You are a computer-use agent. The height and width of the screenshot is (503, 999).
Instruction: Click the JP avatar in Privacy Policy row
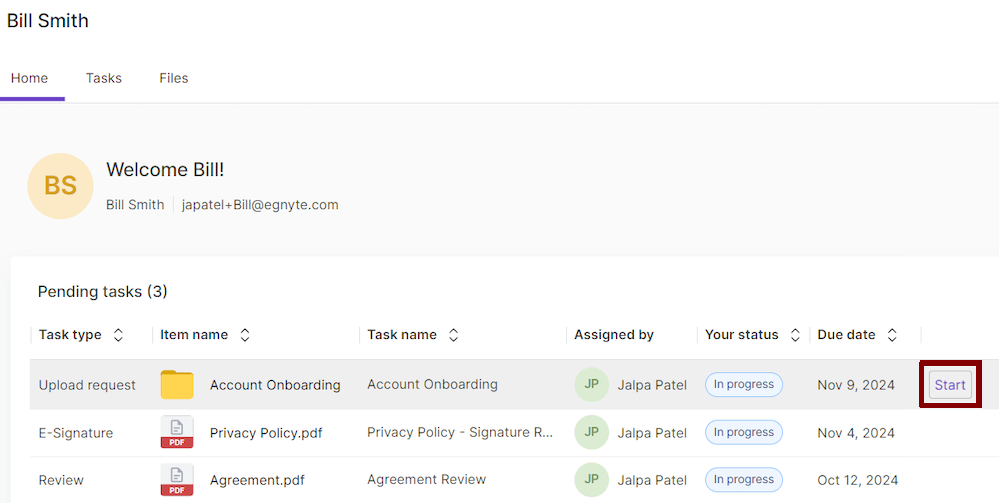[x=591, y=432]
